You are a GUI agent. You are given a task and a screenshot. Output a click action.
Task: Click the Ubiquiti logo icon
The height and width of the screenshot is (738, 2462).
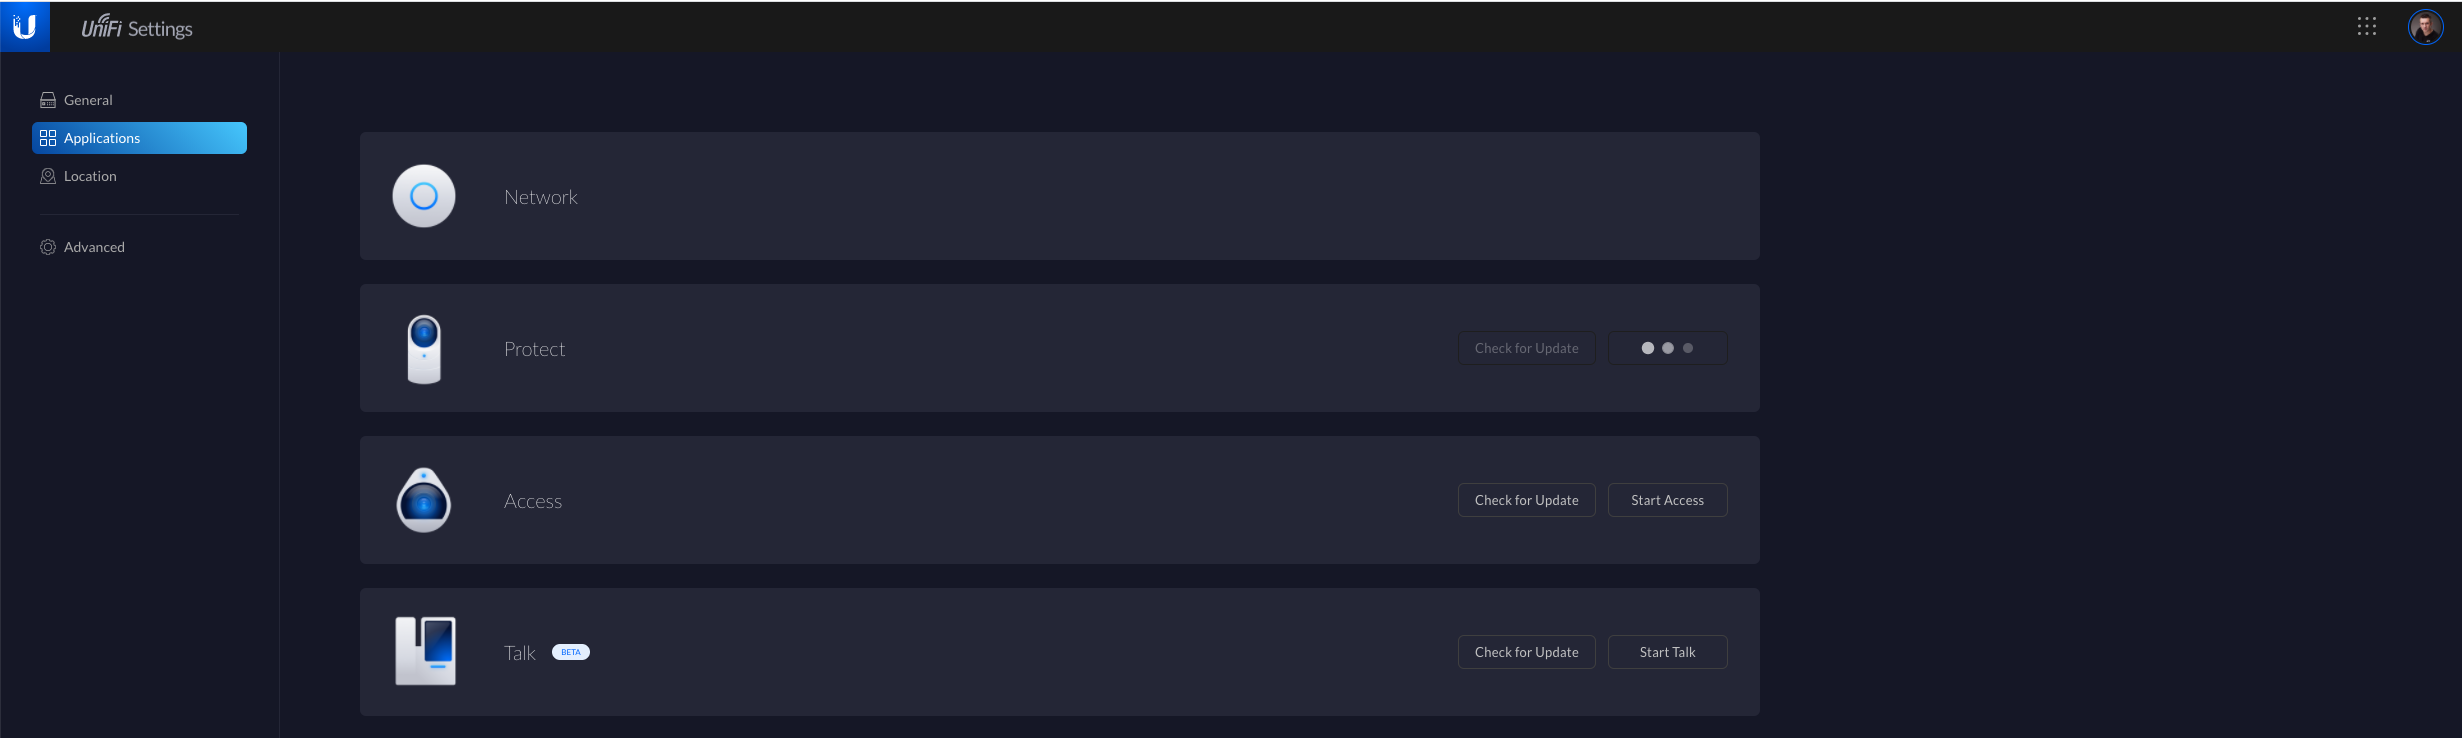(25, 27)
